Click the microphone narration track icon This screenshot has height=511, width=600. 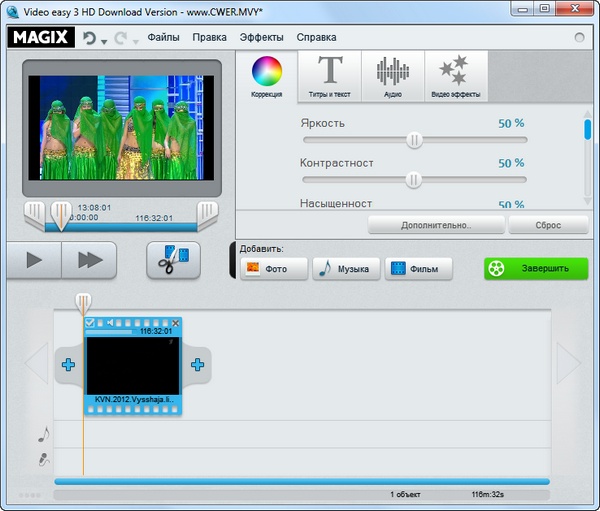point(44,459)
